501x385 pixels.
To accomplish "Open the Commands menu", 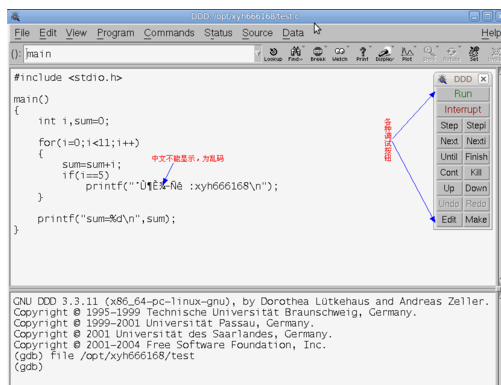I will pos(169,33).
